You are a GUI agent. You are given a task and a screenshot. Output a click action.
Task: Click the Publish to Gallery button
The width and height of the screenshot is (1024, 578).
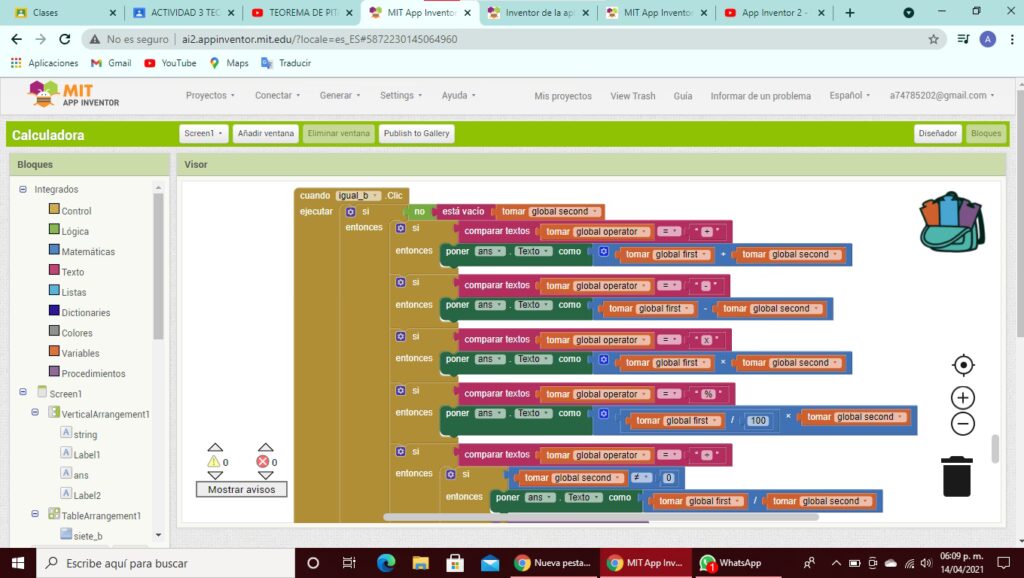(416, 133)
